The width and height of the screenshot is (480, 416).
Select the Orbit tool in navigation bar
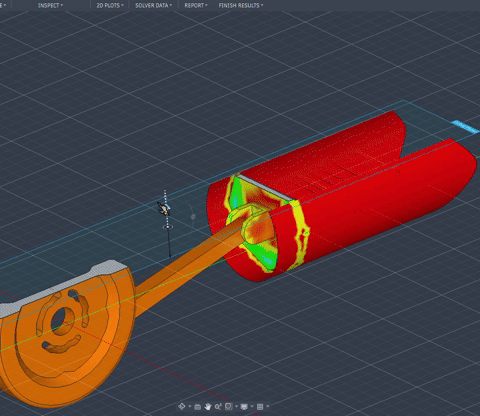(x=182, y=406)
